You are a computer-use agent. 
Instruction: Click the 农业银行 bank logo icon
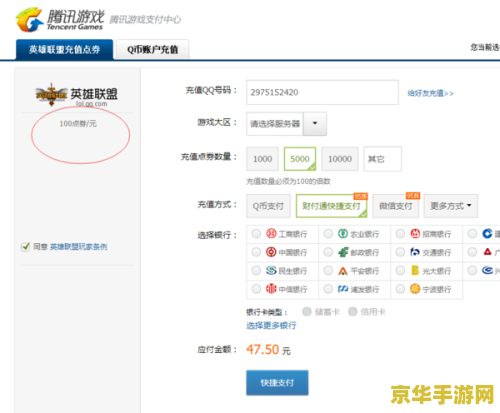tap(343, 234)
